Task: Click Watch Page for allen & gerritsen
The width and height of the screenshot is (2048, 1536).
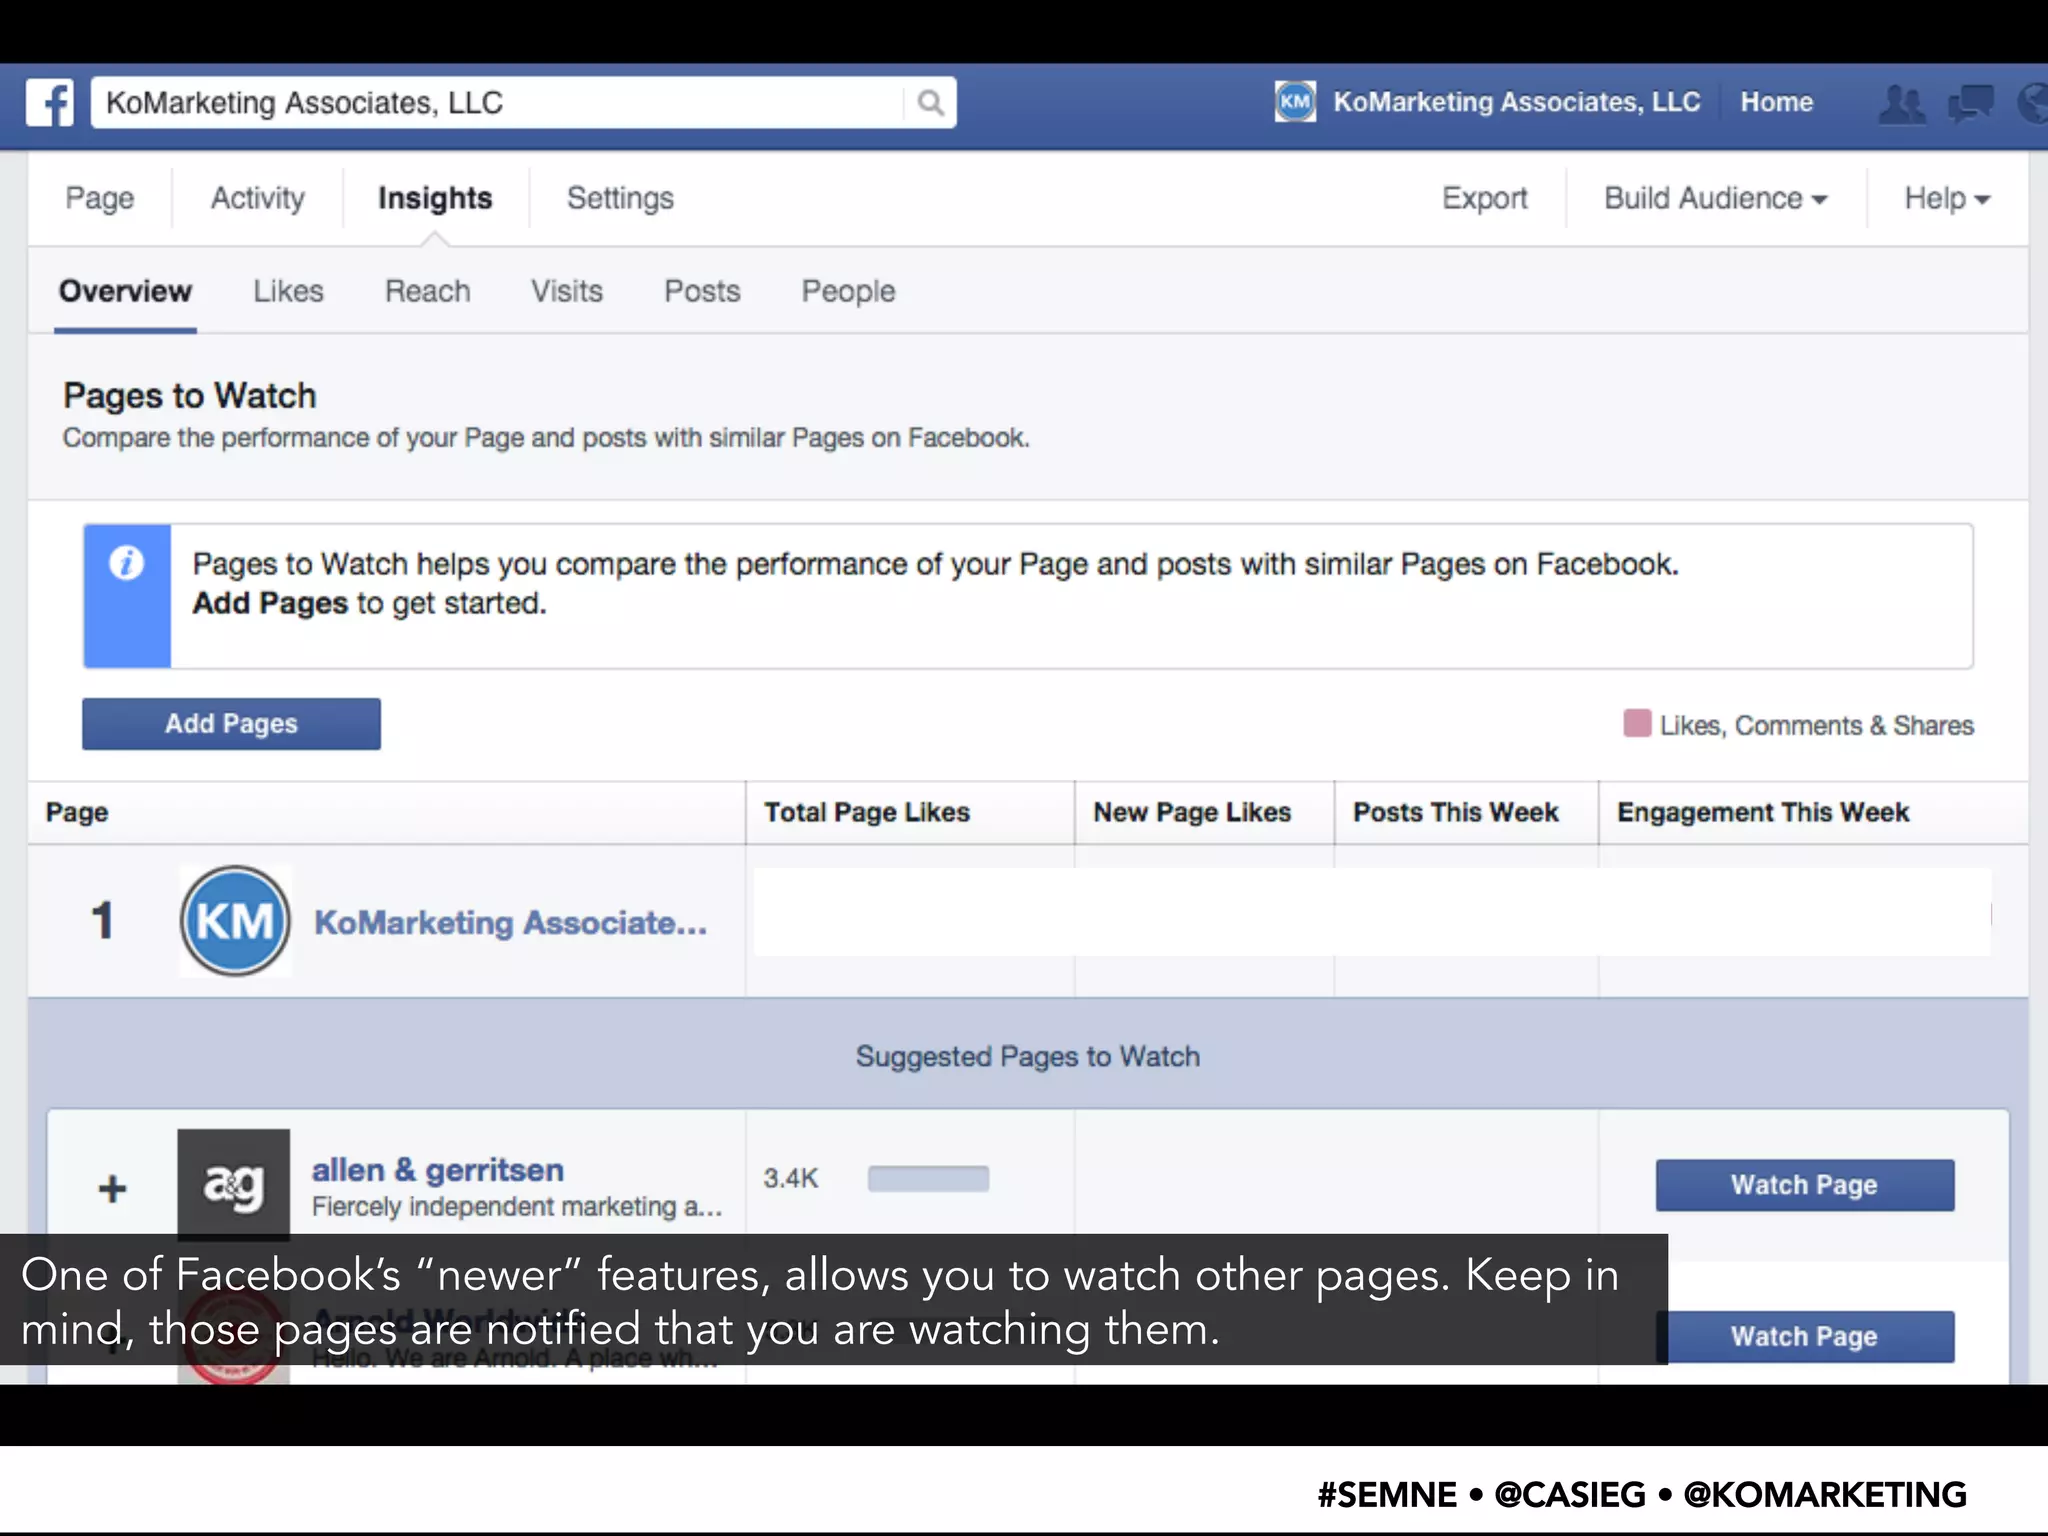Action: 1804,1185
